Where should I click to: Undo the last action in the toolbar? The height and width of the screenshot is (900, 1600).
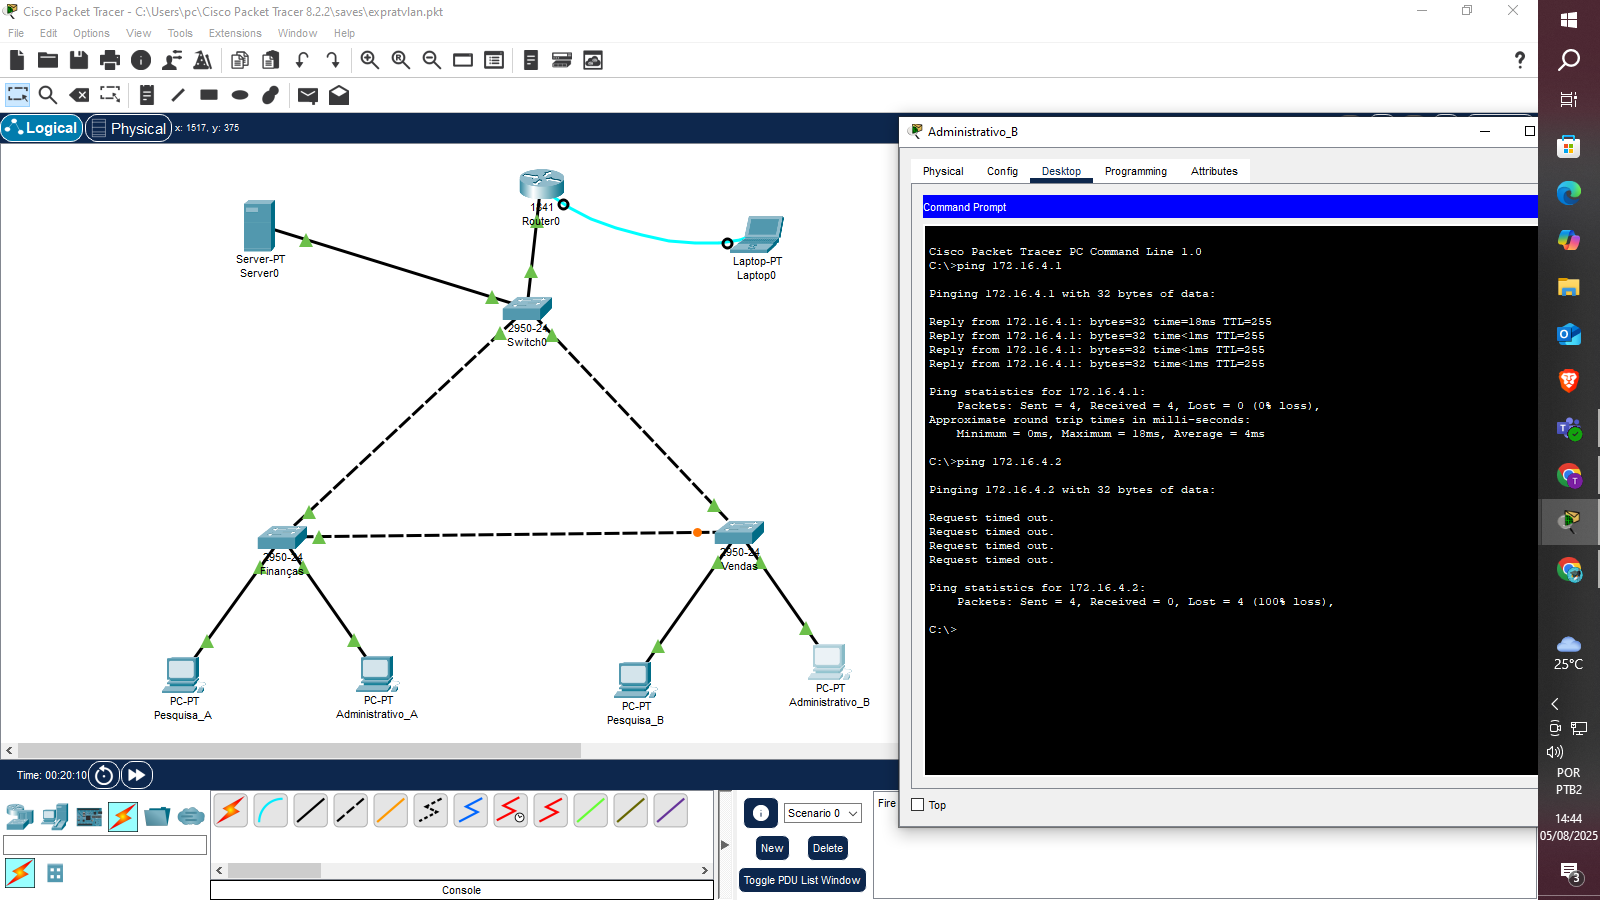302,60
